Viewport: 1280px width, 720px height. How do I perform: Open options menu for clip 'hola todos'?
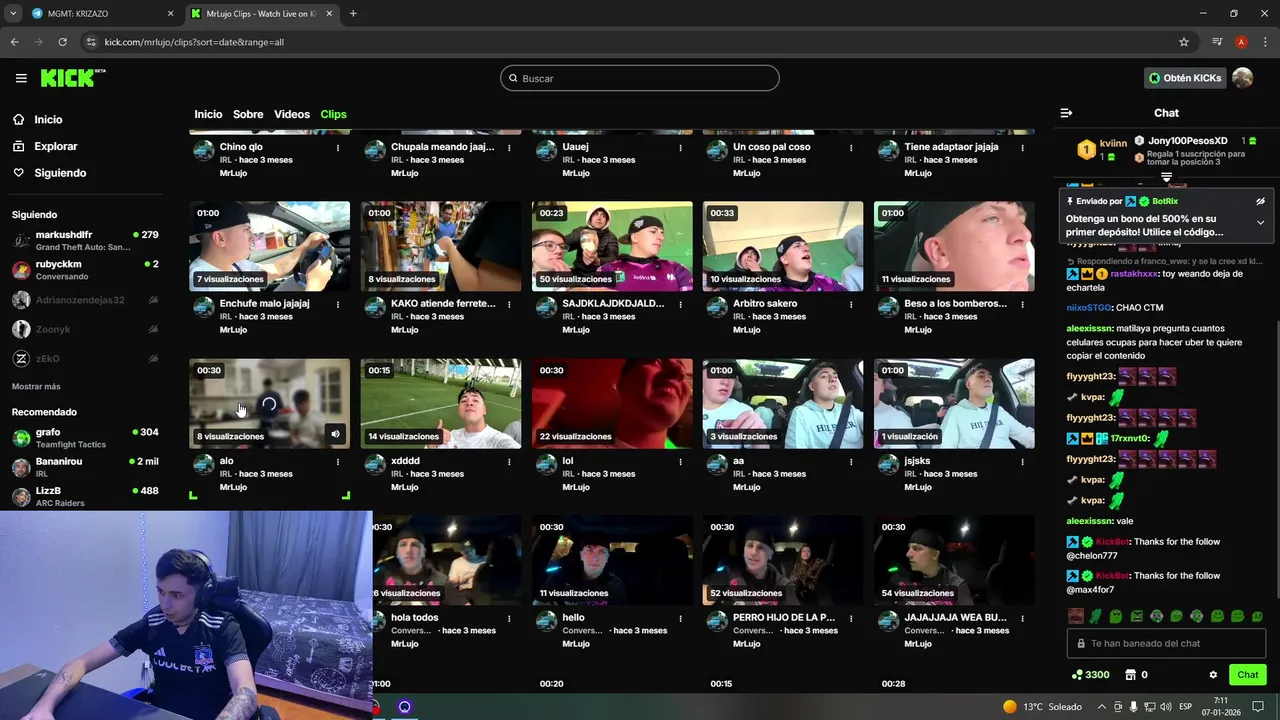click(x=509, y=618)
